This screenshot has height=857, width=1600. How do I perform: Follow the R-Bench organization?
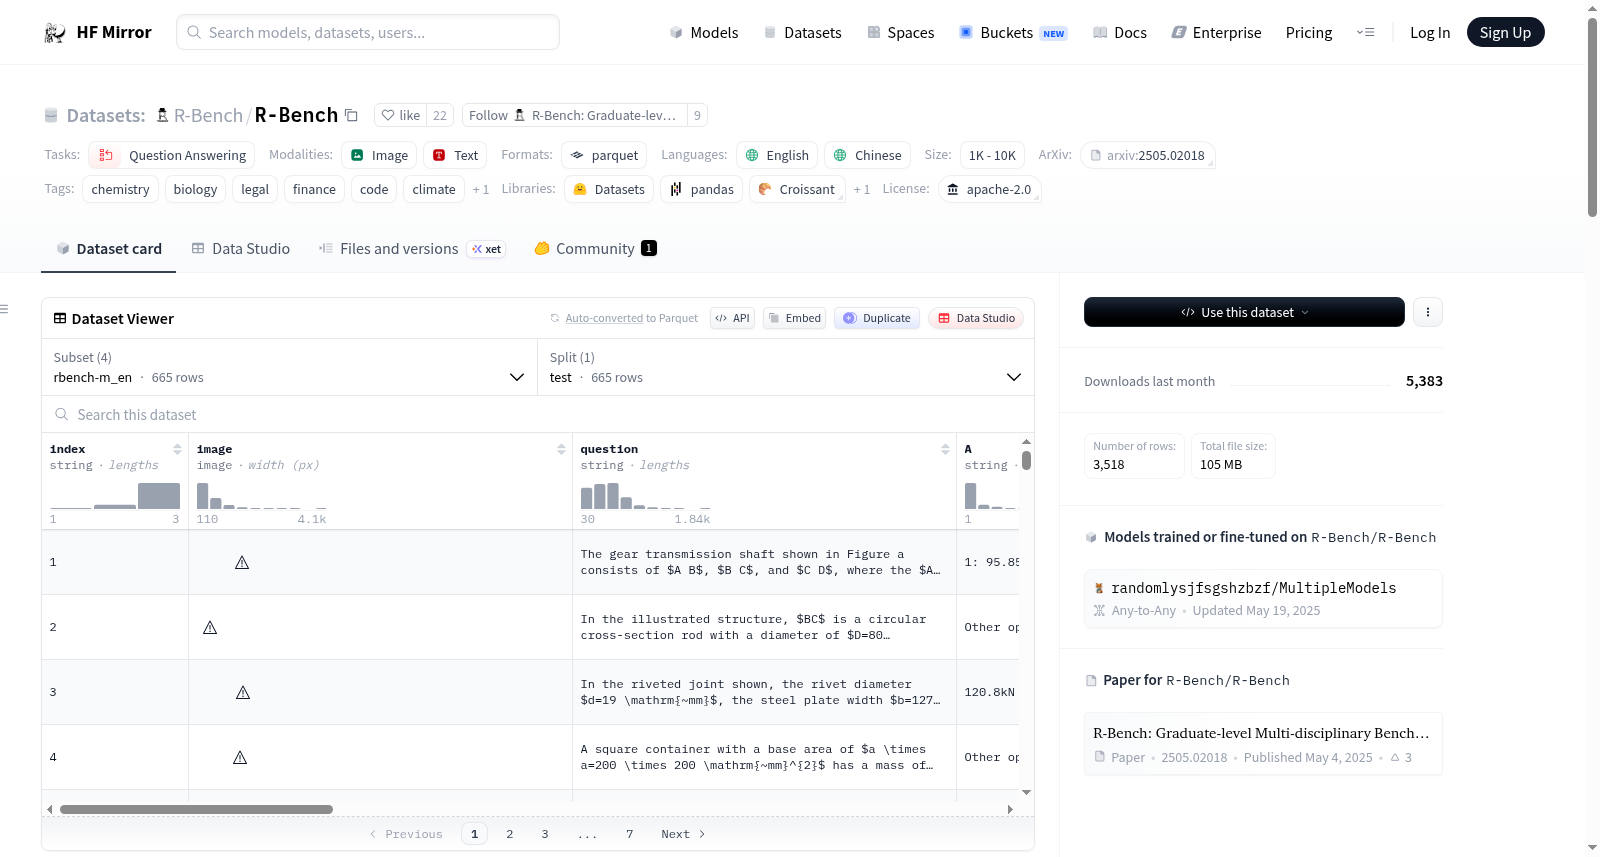point(573,115)
